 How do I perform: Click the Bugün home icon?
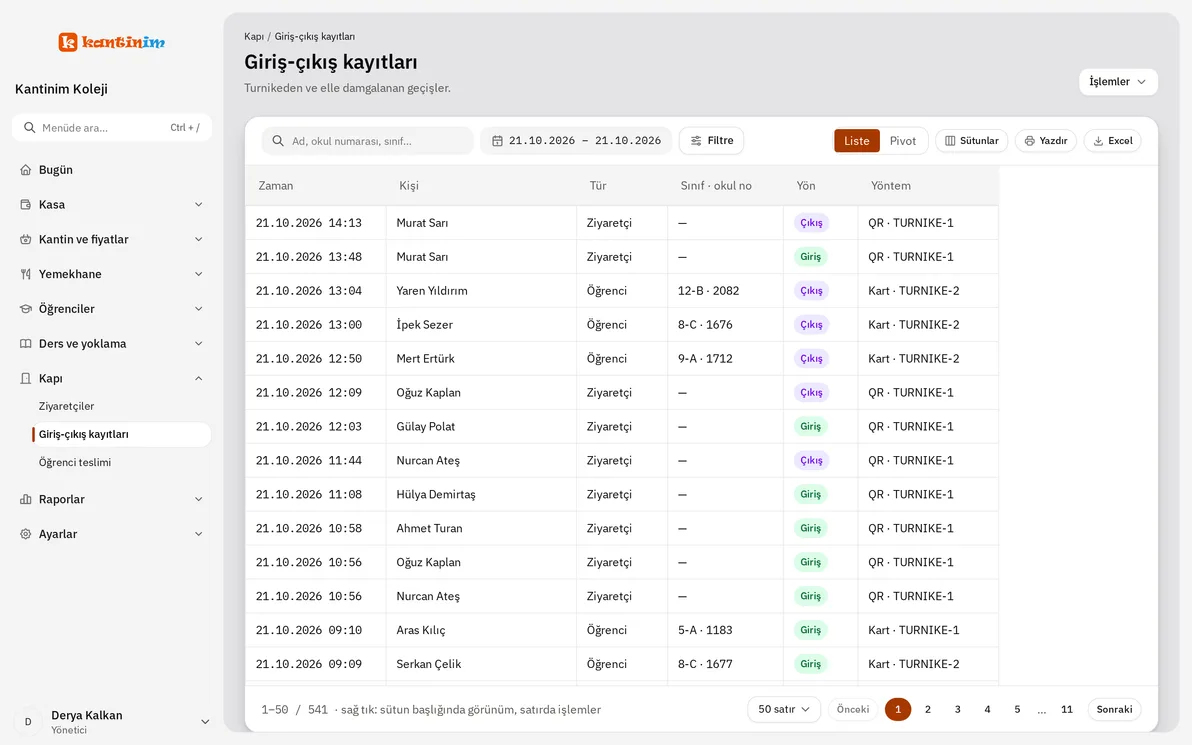26,170
